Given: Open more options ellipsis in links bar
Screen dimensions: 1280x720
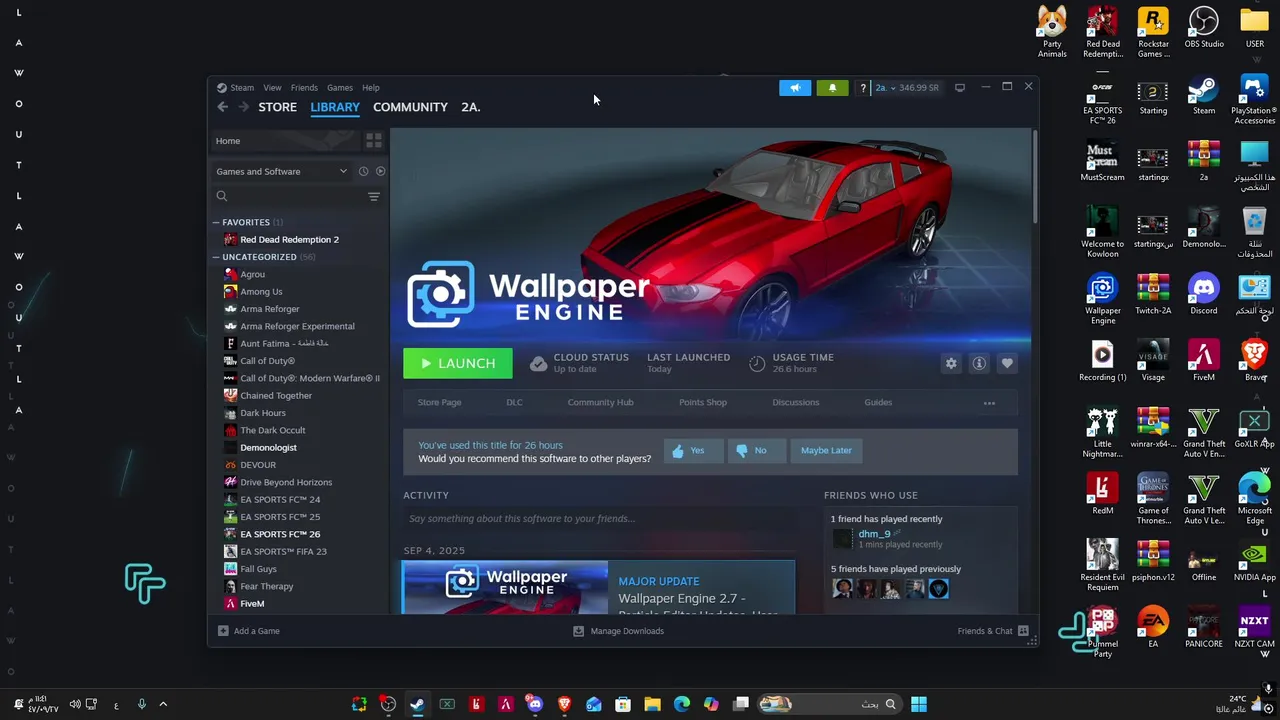Looking at the screenshot, I should tap(989, 403).
